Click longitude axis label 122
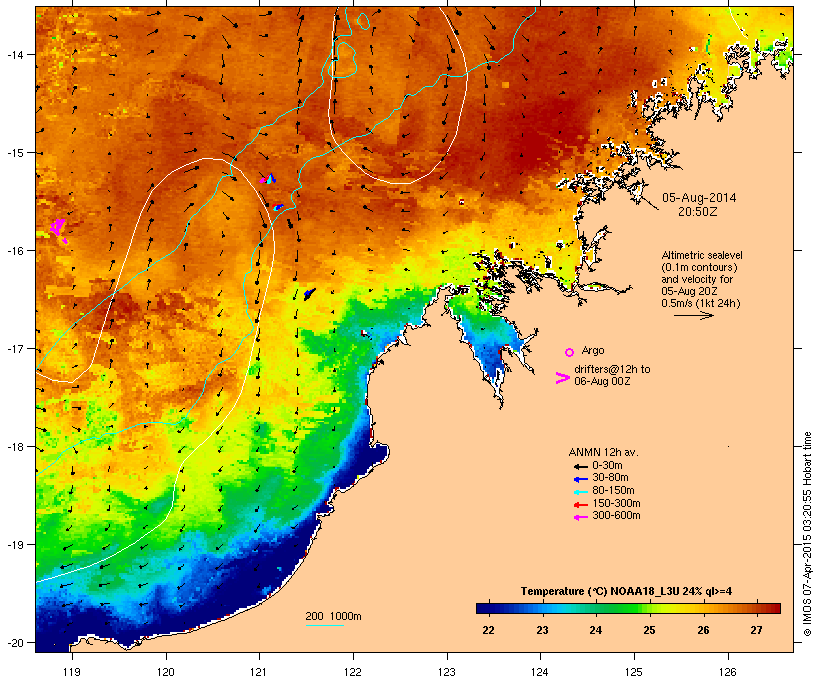 coord(353,672)
